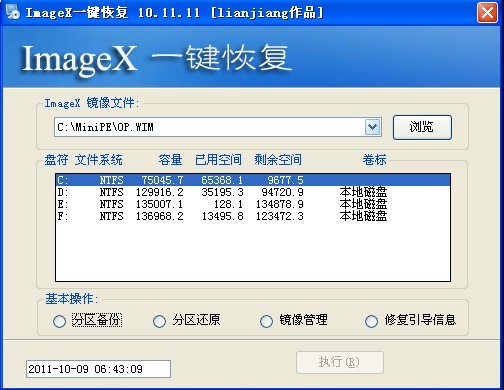Click the ImageX app icon in title bar
This screenshot has width=504, height=390.
click(13, 13)
